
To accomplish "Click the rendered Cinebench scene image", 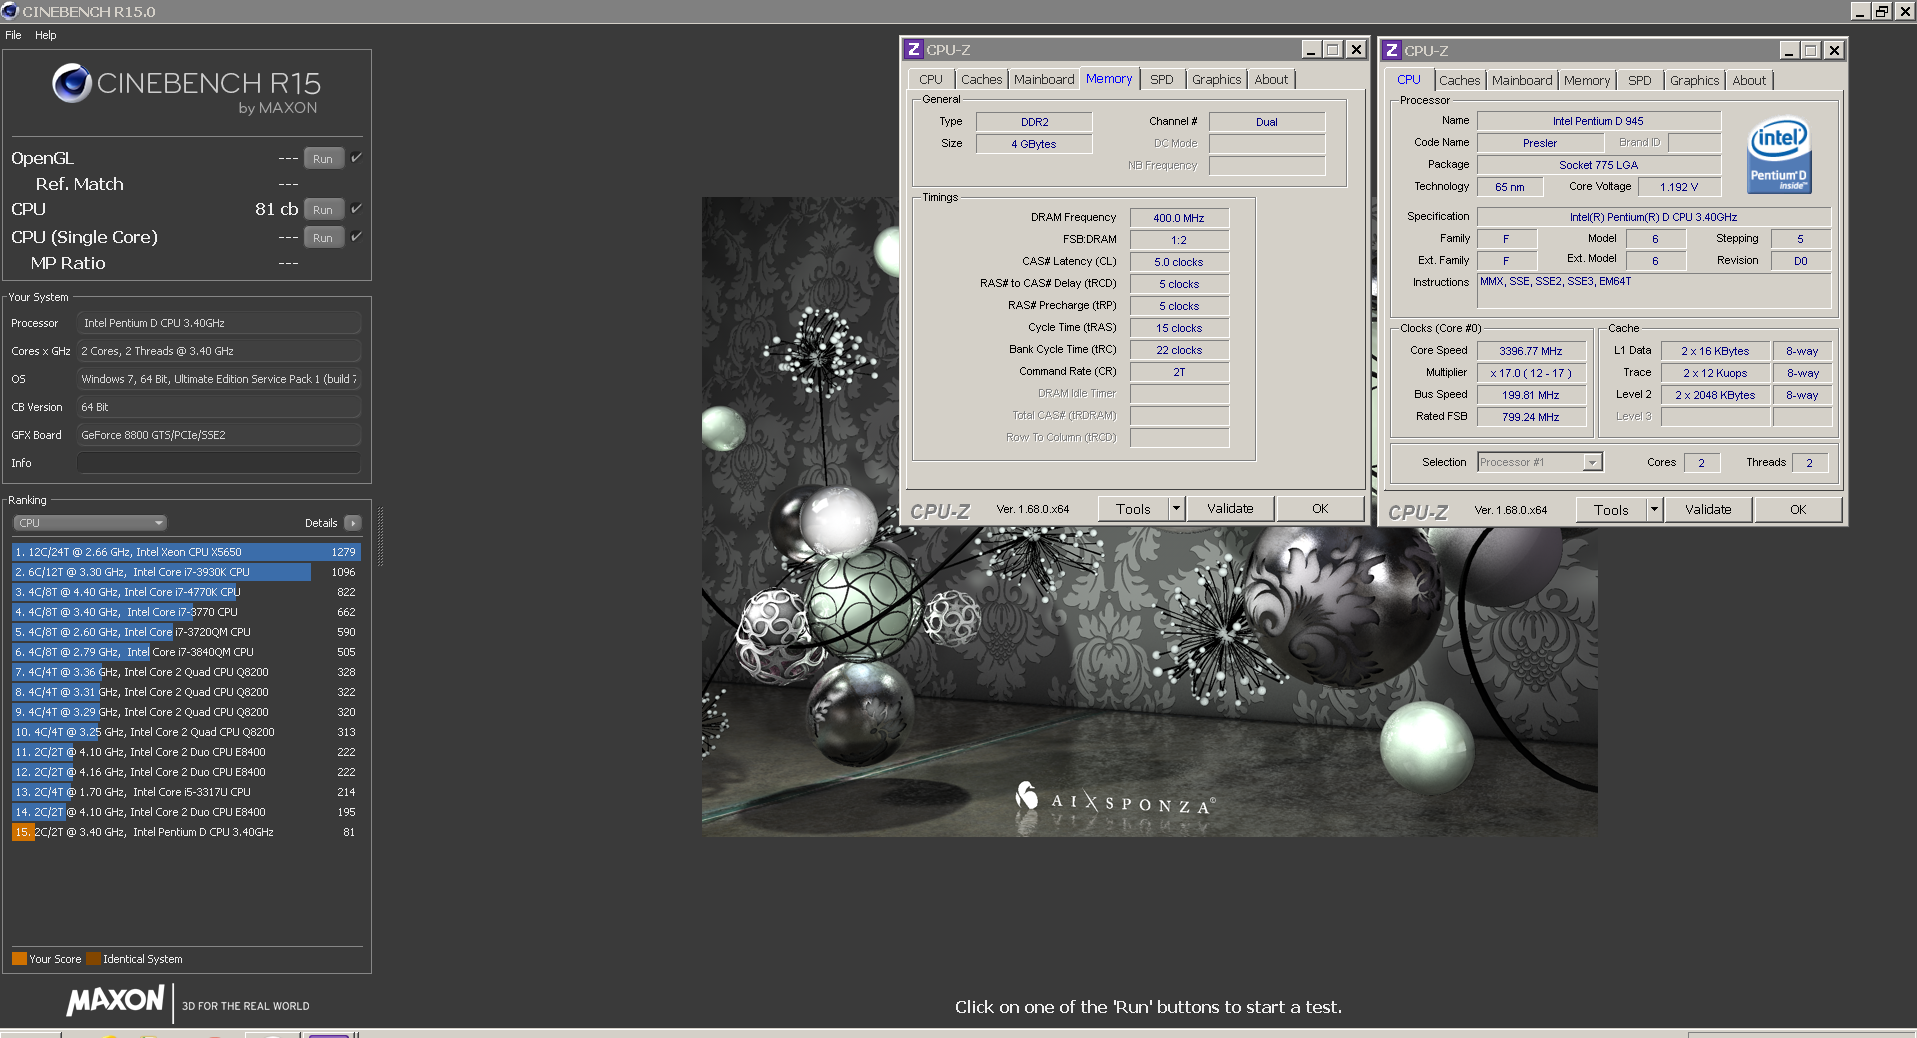I will pyautogui.click(x=1149, y=516).
